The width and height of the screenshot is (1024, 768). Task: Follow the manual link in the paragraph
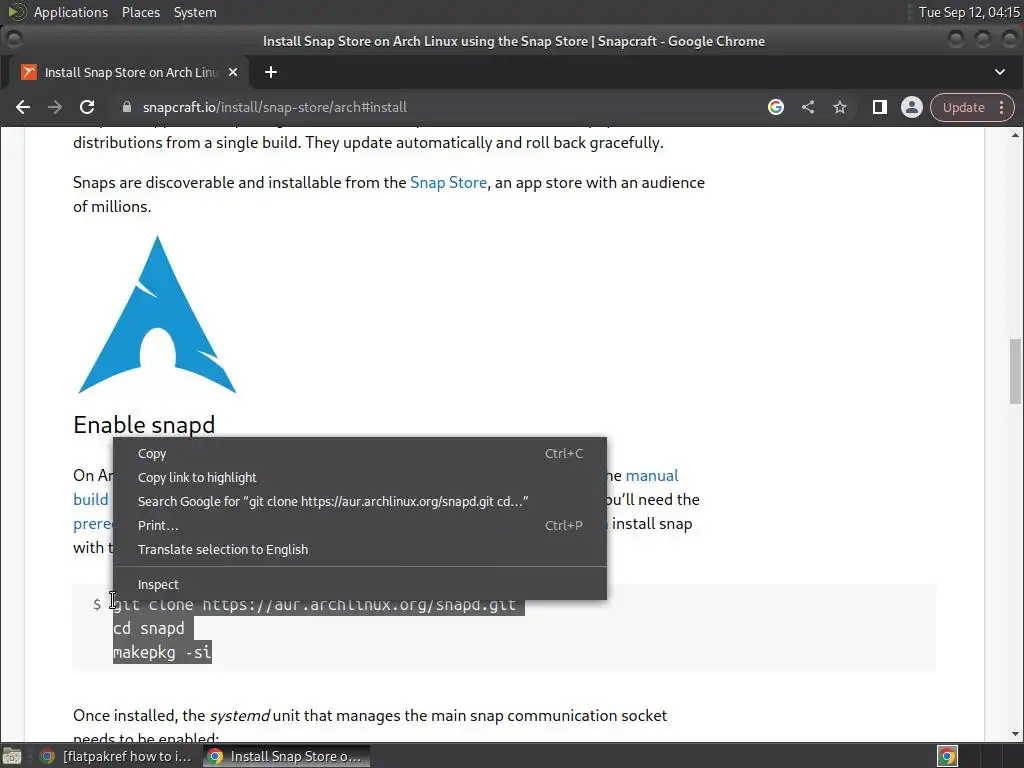tap(652, 475)
